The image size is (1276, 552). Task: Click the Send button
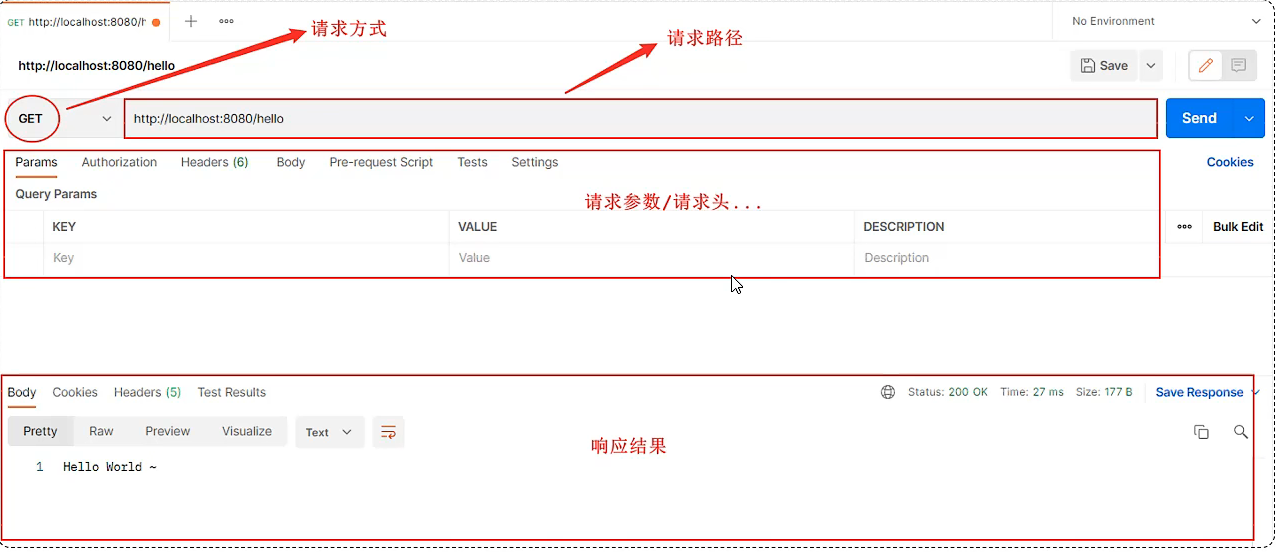[1200, 118]
